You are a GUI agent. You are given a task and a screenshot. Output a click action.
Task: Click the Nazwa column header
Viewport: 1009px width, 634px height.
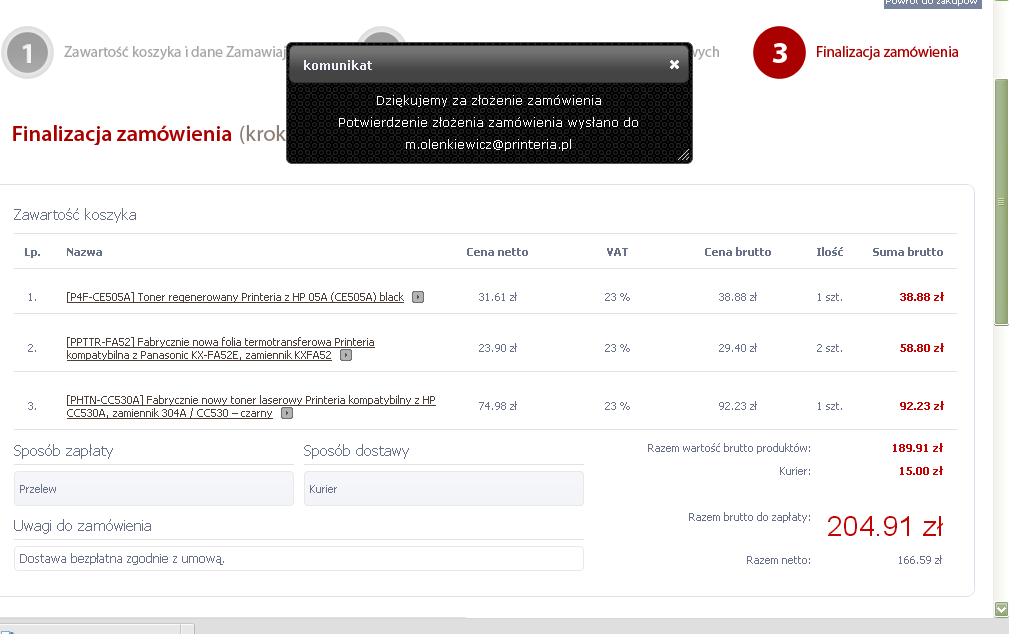(84, 252)
